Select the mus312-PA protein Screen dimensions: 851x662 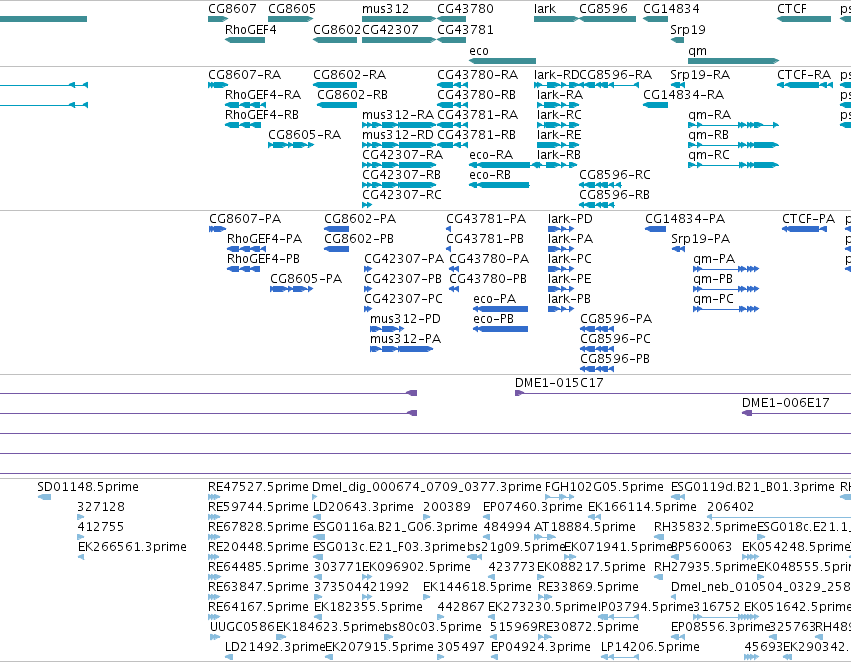tap(401, 349)
